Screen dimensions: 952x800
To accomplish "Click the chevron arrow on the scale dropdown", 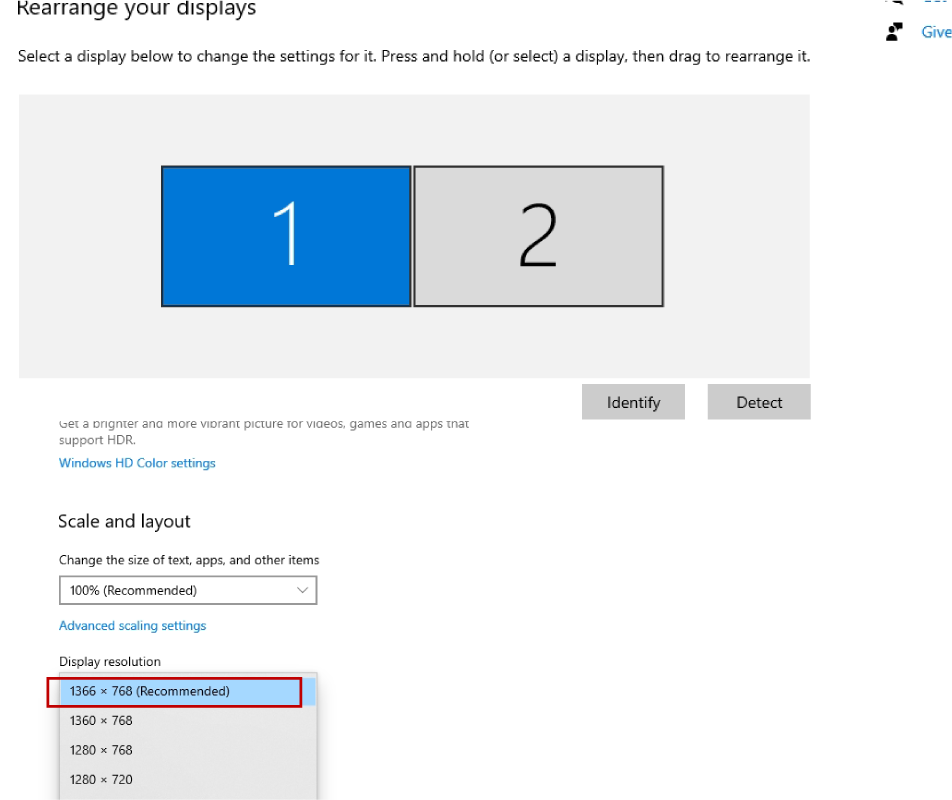I will click(x=303, y=591).
